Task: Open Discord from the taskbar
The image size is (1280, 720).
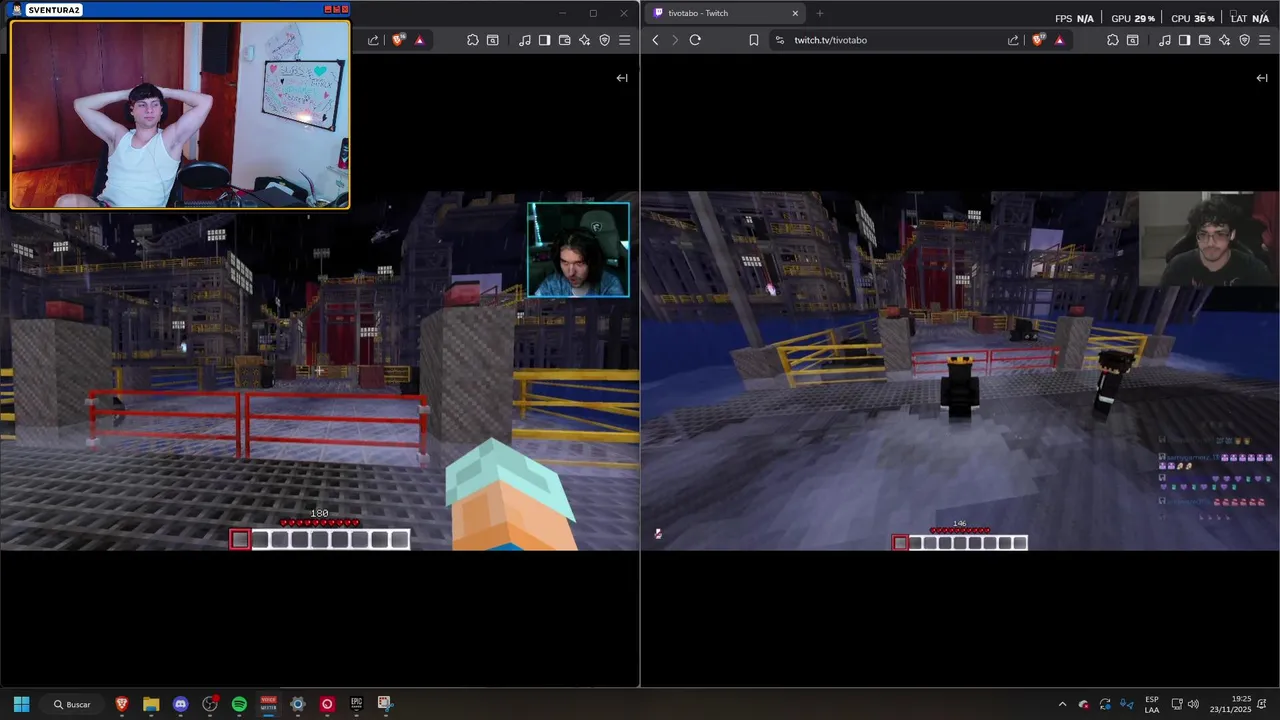Action: (180, 704)
